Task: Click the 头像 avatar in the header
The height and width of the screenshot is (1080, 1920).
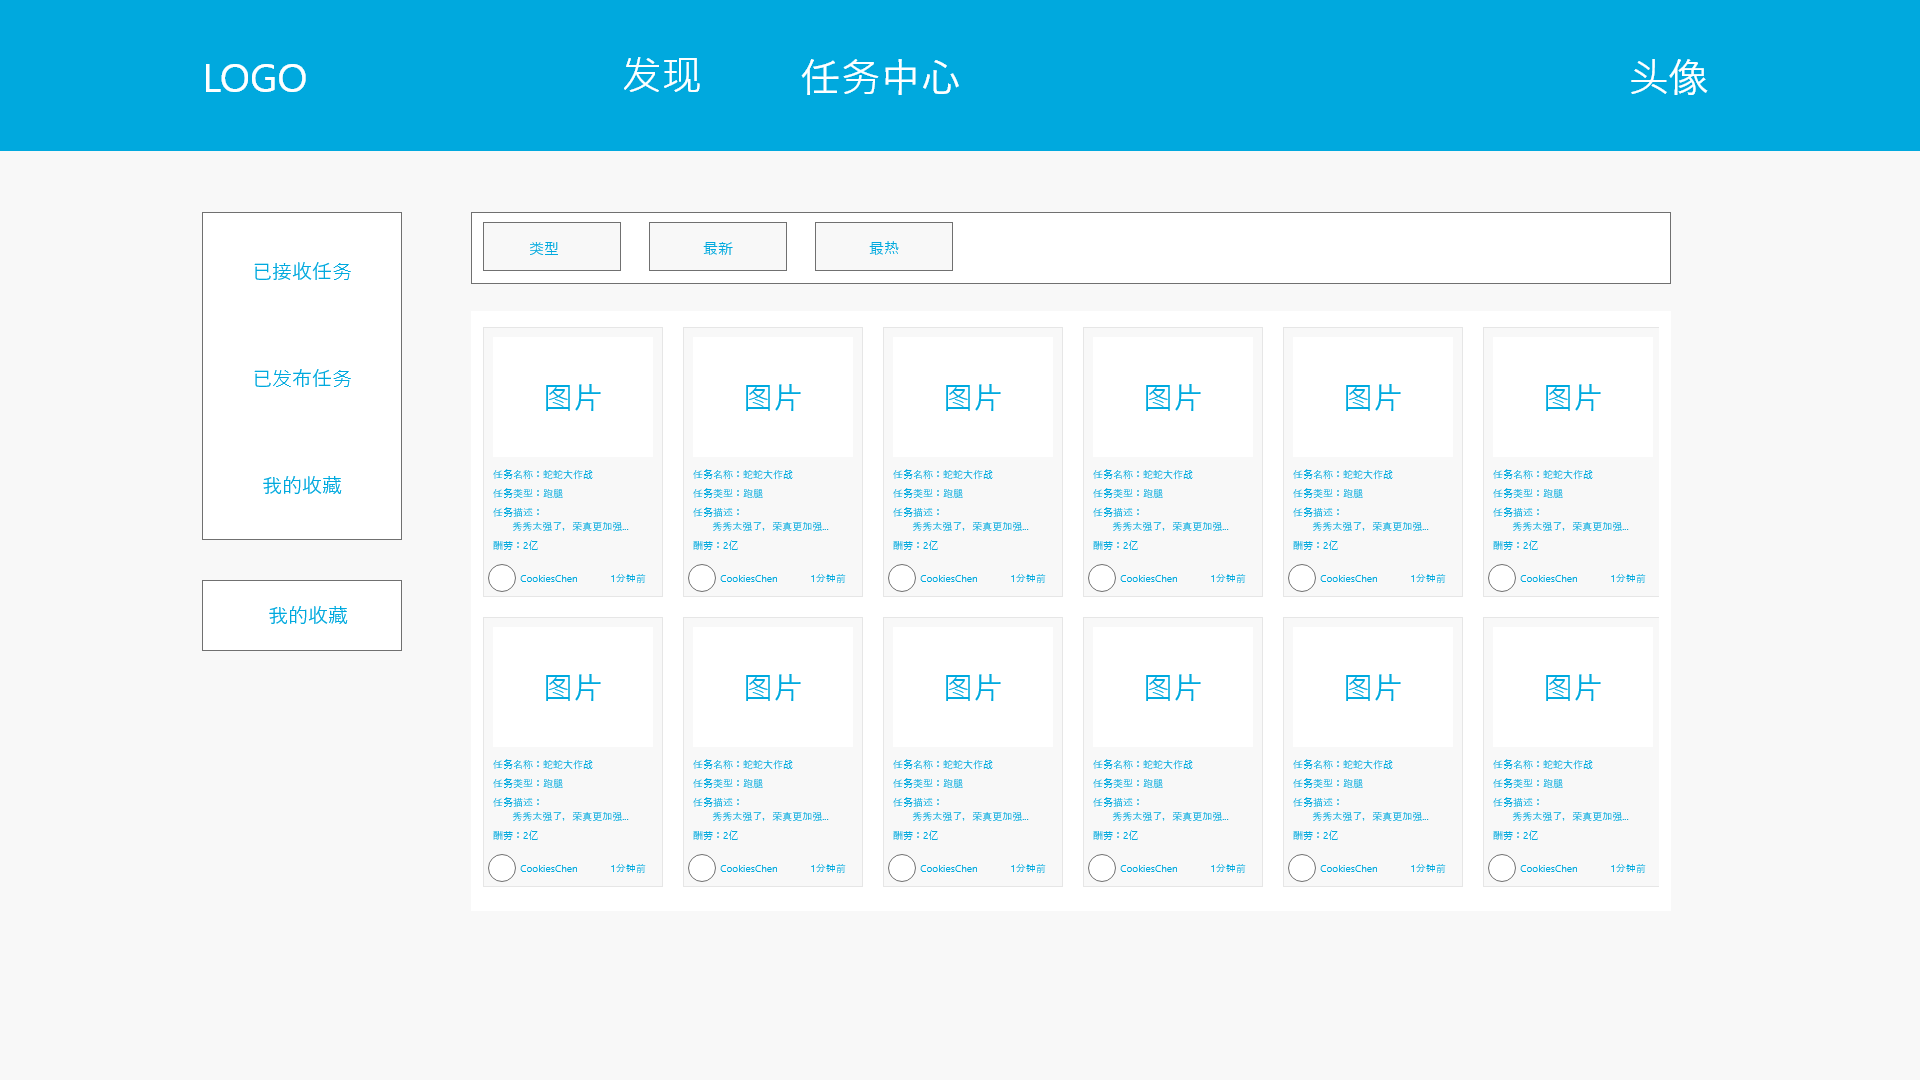Action: pos(1668,77)
